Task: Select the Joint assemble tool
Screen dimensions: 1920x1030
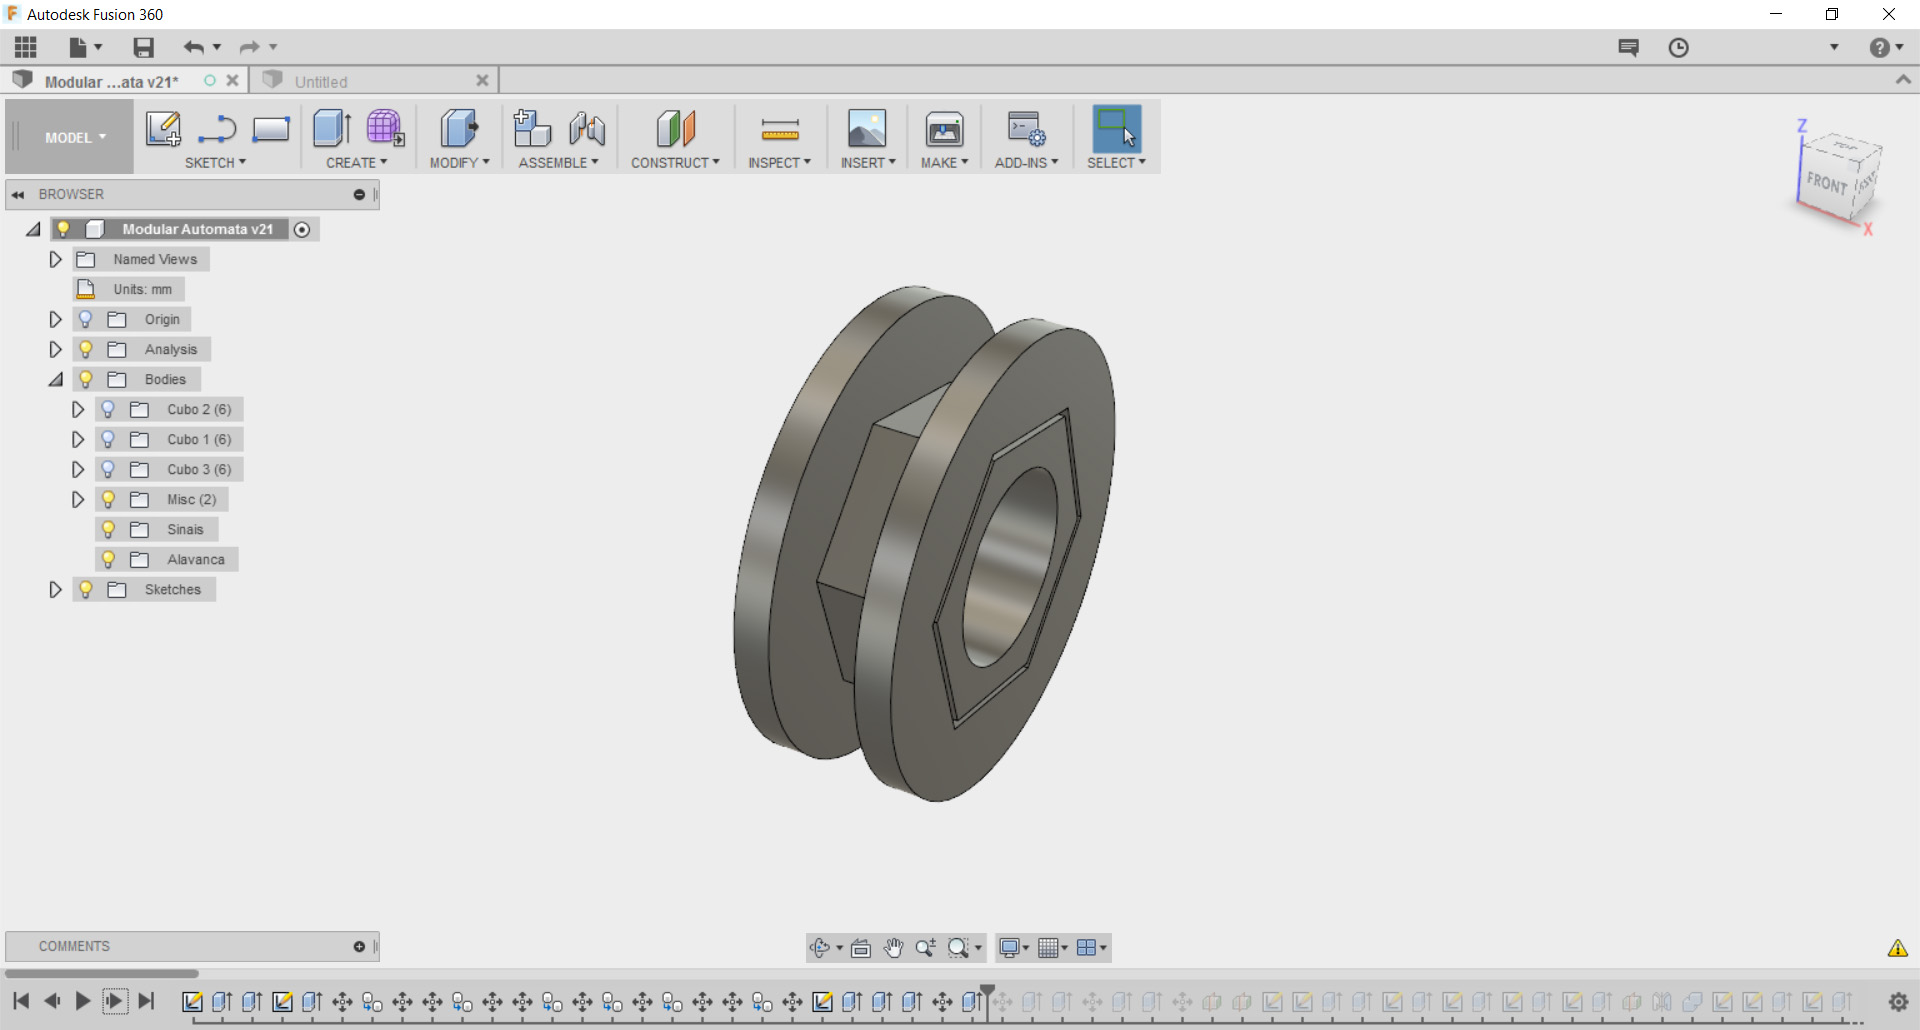Action: [x=587, y=129]
